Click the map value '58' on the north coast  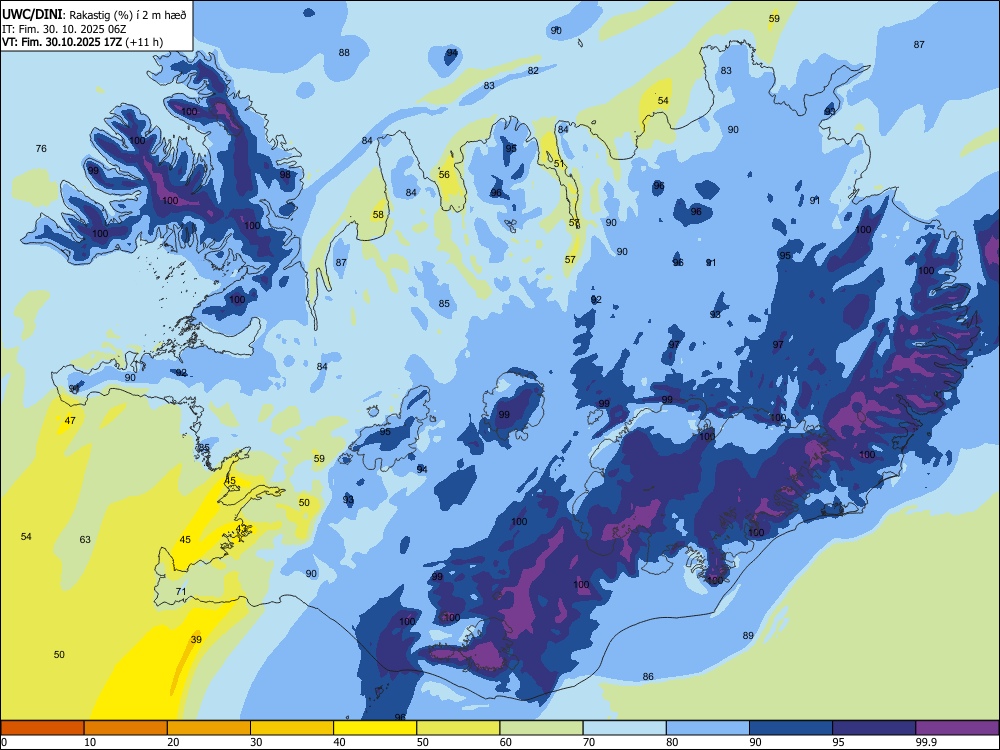(379, 215)
